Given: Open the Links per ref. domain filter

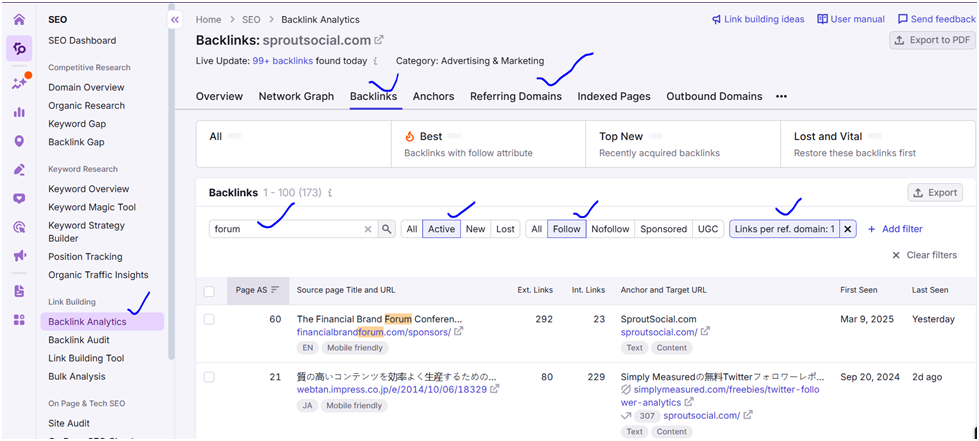Looking at the screenshot, I should pyautogui.click(x=784, y=229).
